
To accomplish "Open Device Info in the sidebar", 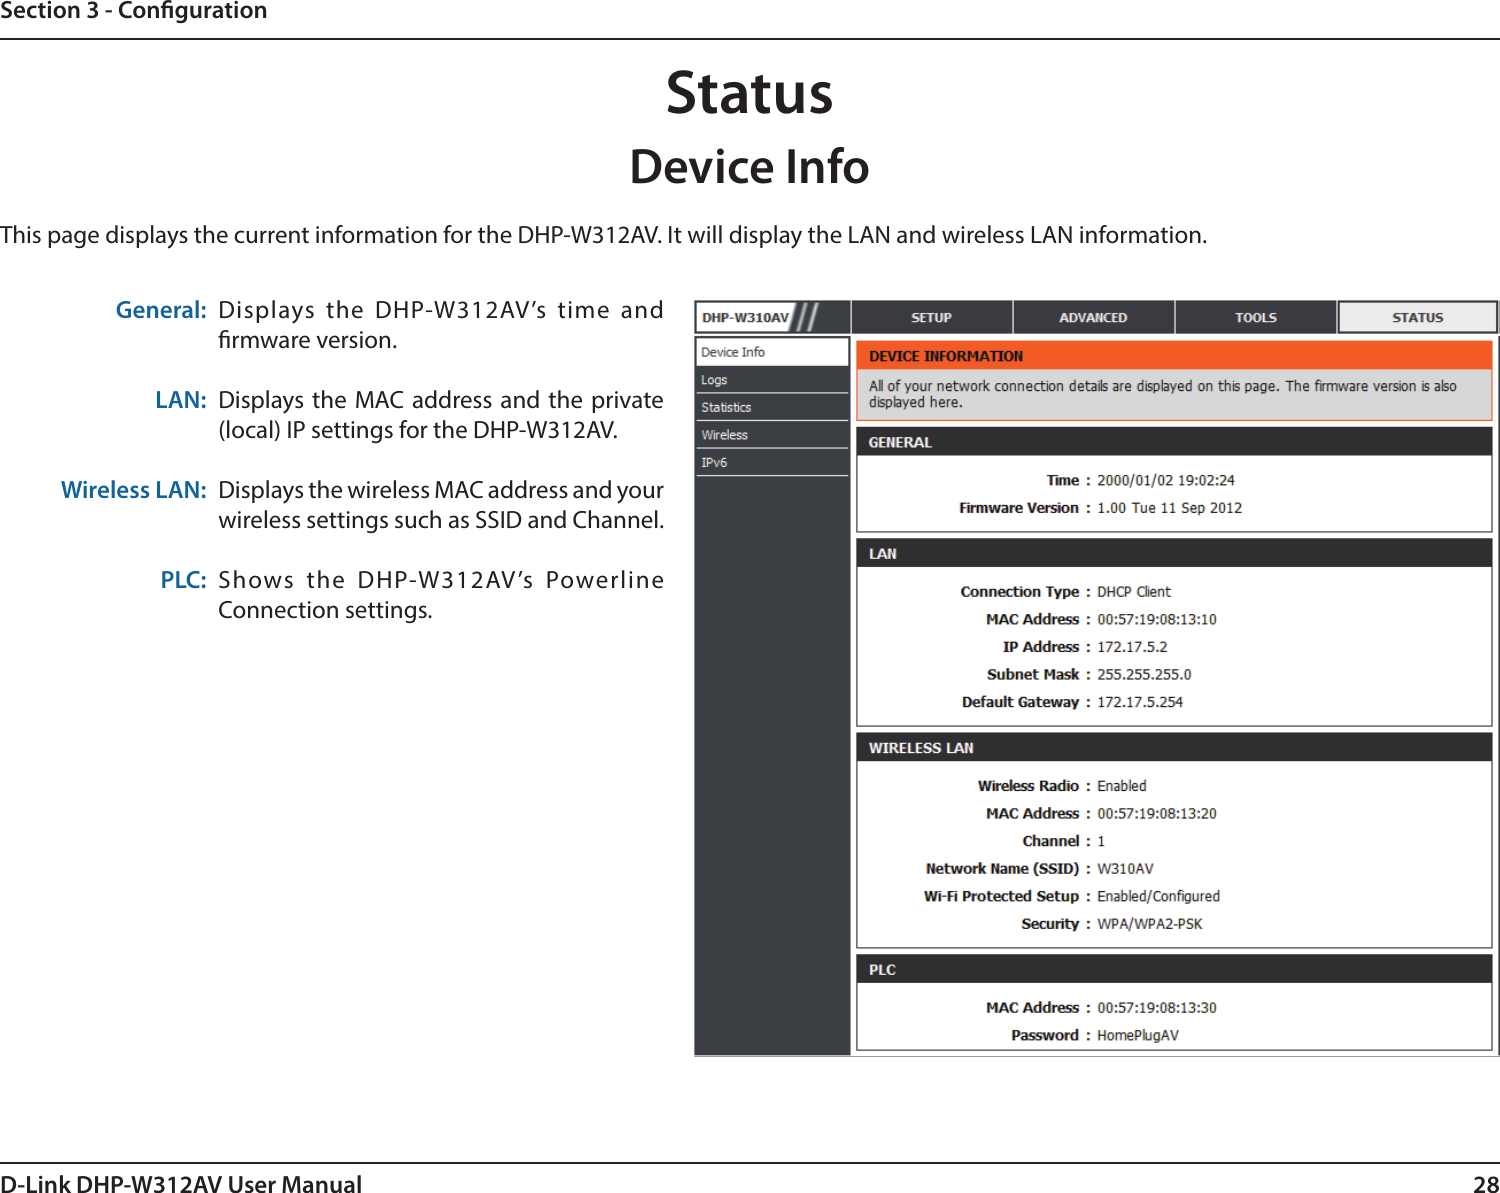I will (x=772, y=352).
